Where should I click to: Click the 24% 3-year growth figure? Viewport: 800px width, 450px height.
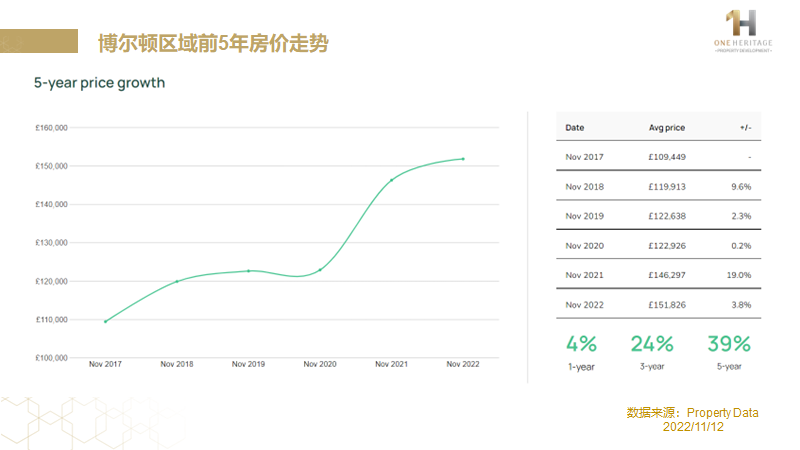coord(654,344)
